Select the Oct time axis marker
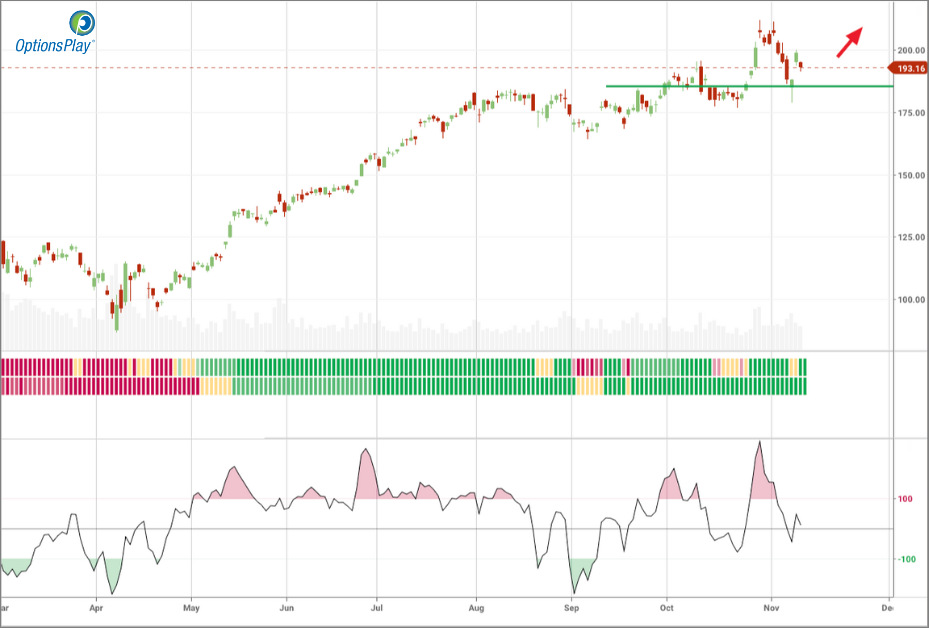The width and height of the screenshot is (929, 628). tap(666, 607)
